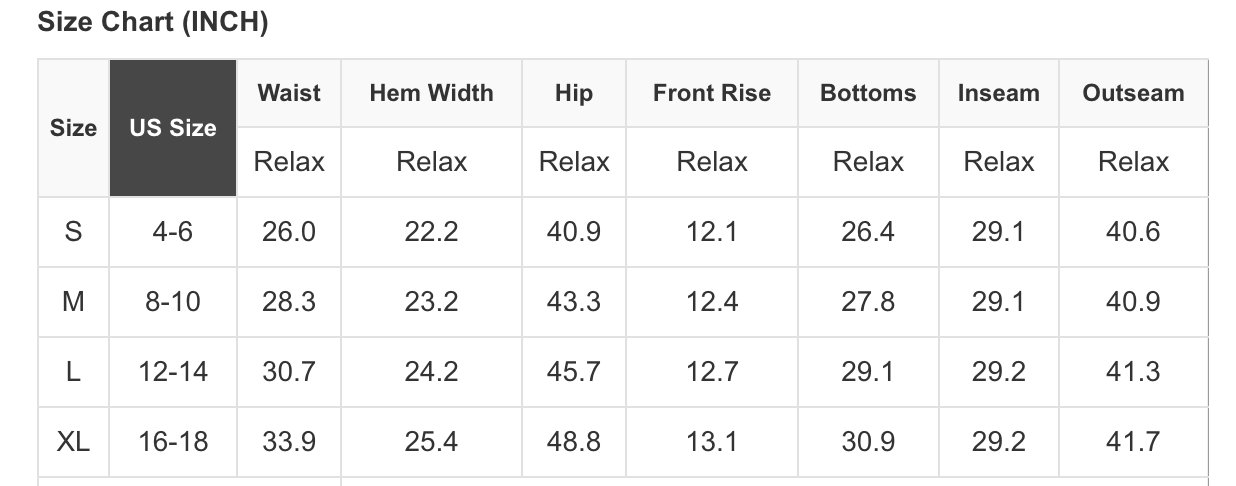
Task: Select the S size row label
Action: (x=73, y=232)
